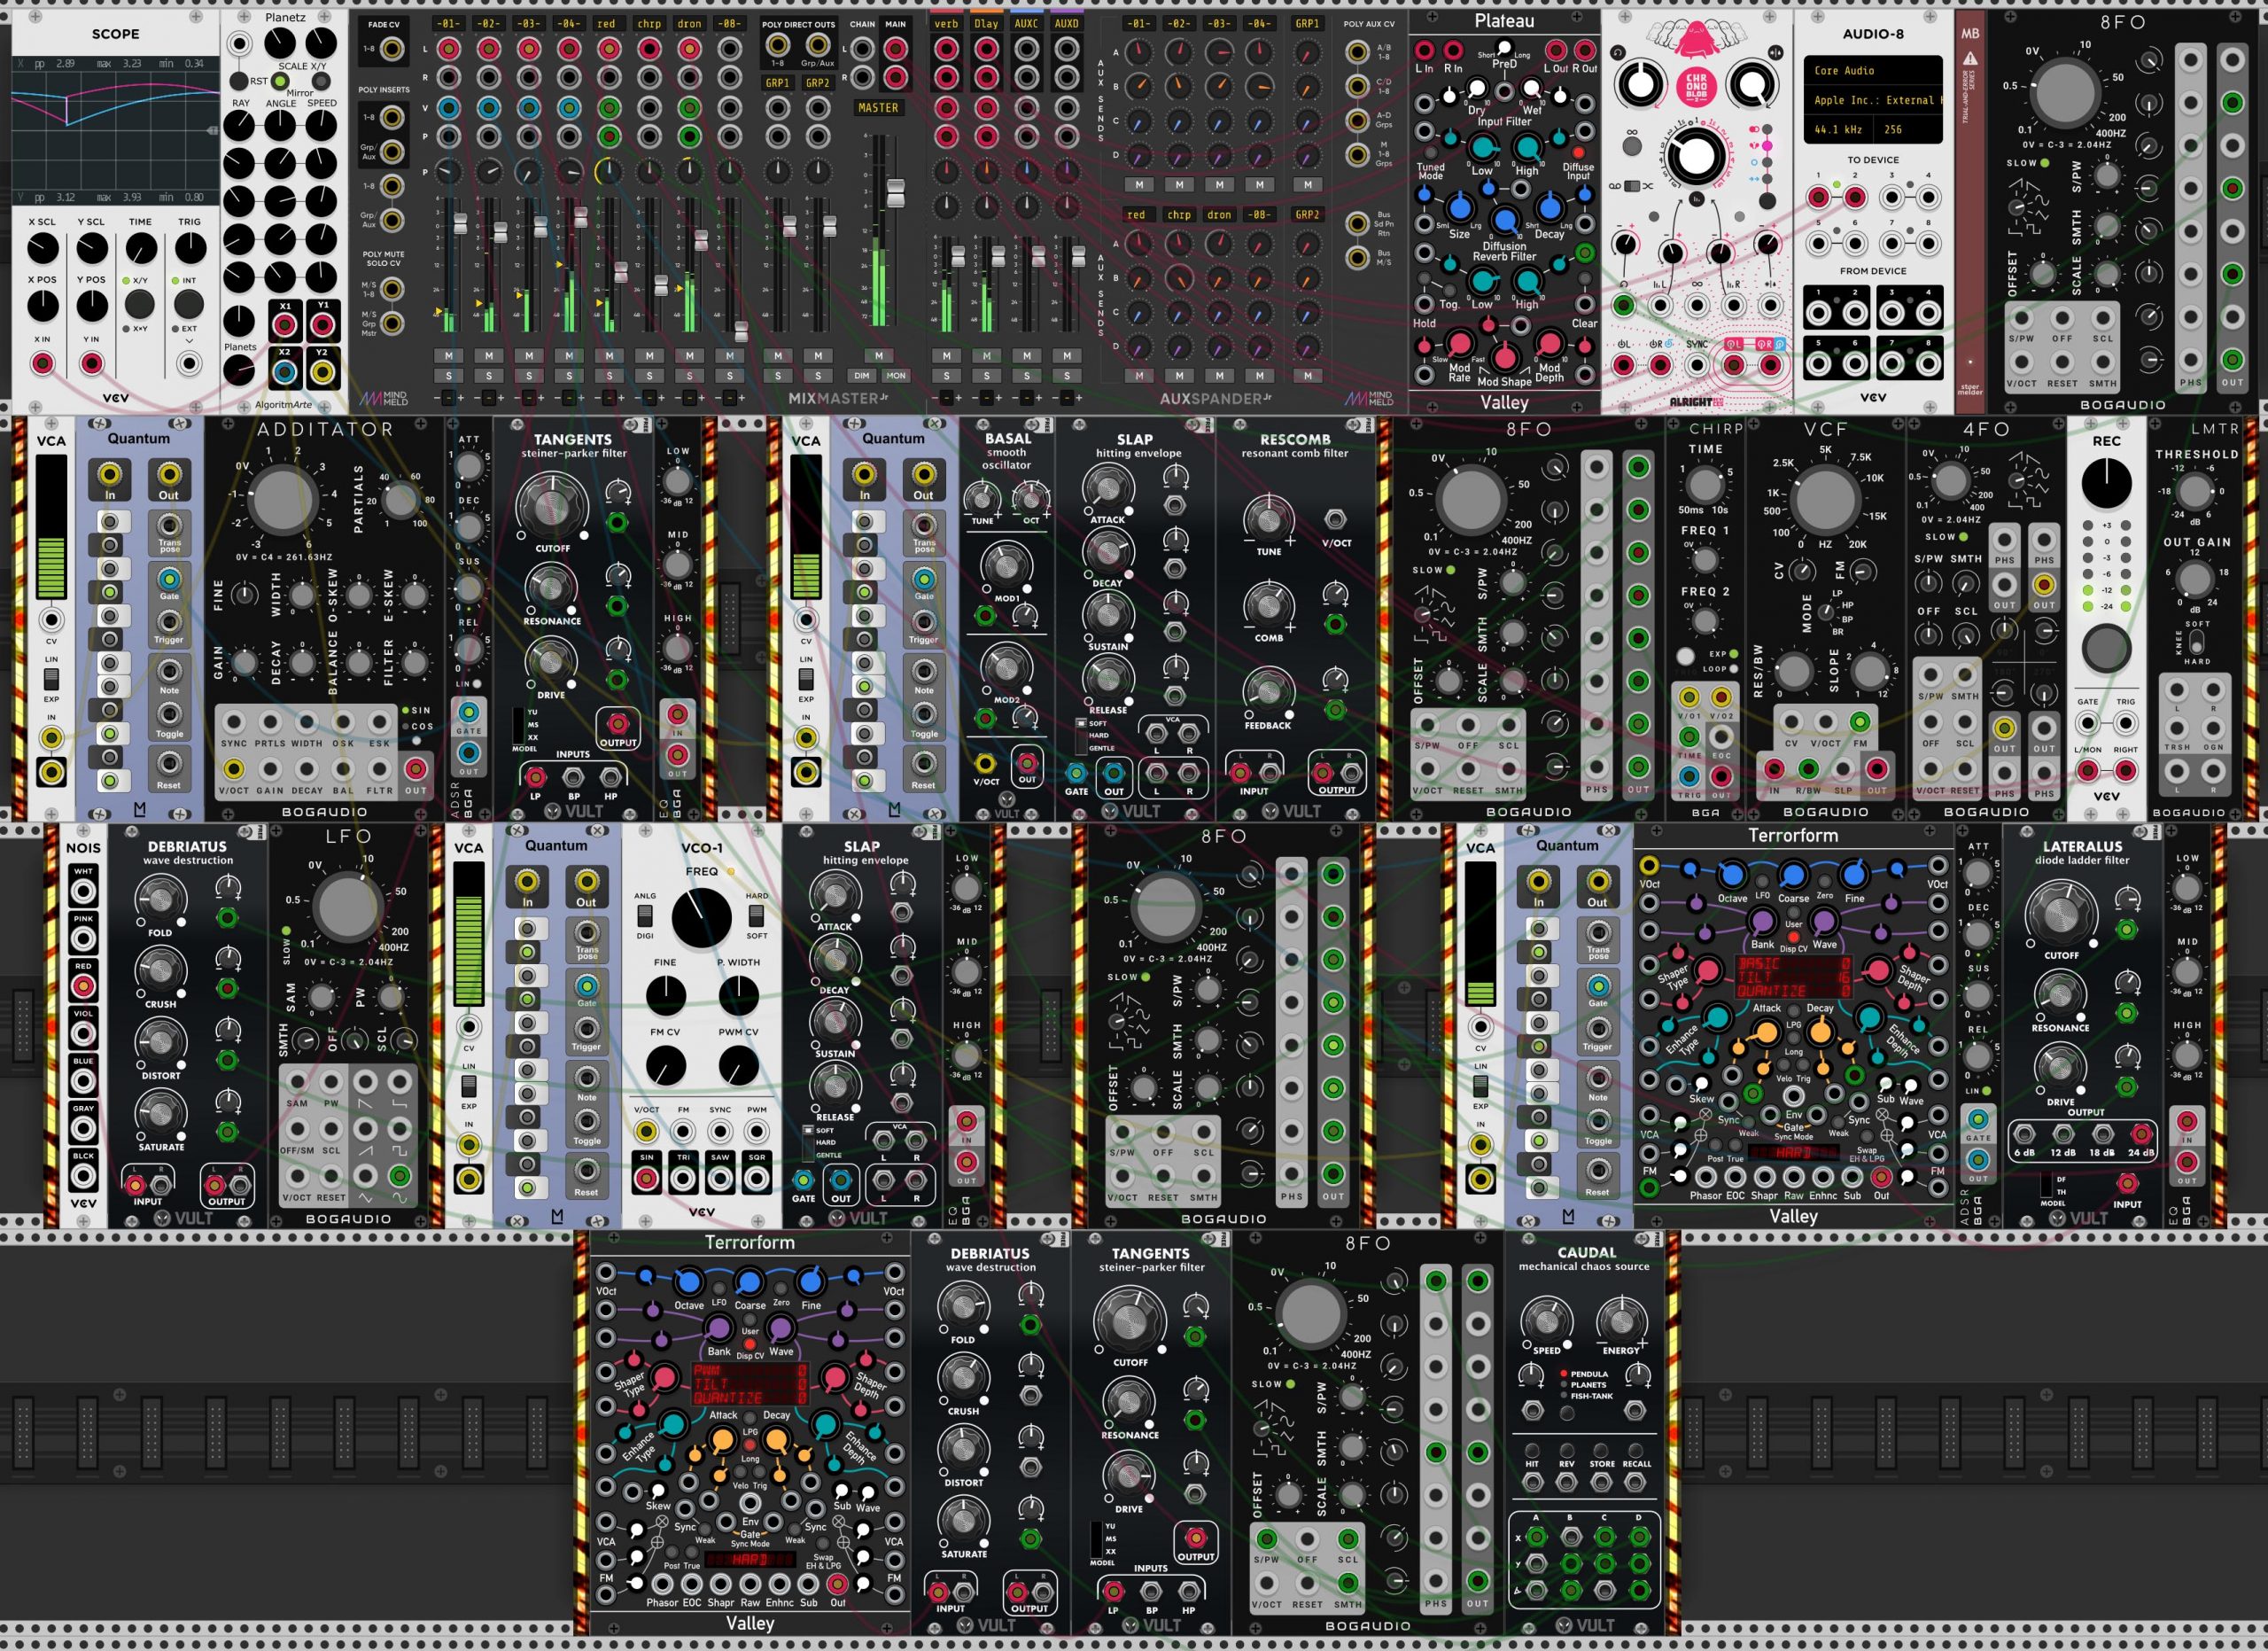This screenshot has width=2268, height=1651.
Task: Click the Lateralus 24 dB output jack
Action: pos(2140,1134)
